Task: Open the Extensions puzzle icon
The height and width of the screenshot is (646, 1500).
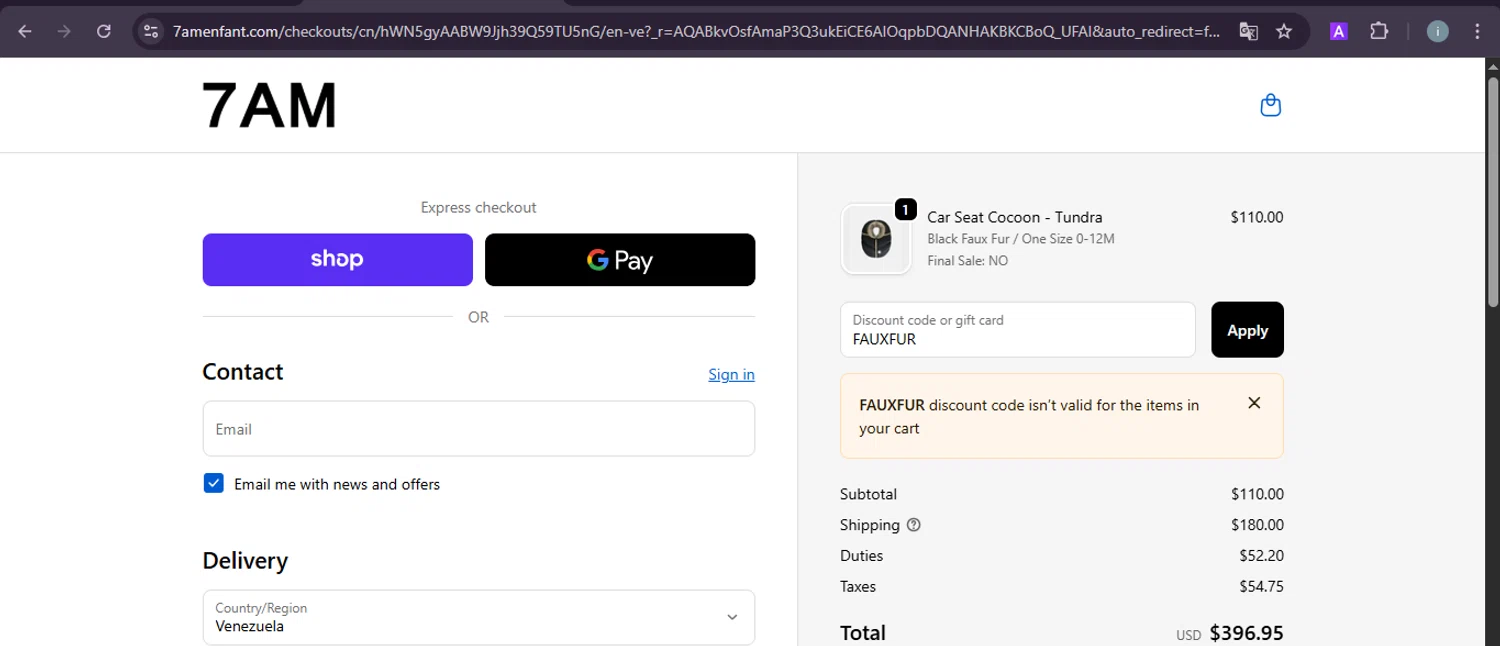Action: tap(1379, 31)
